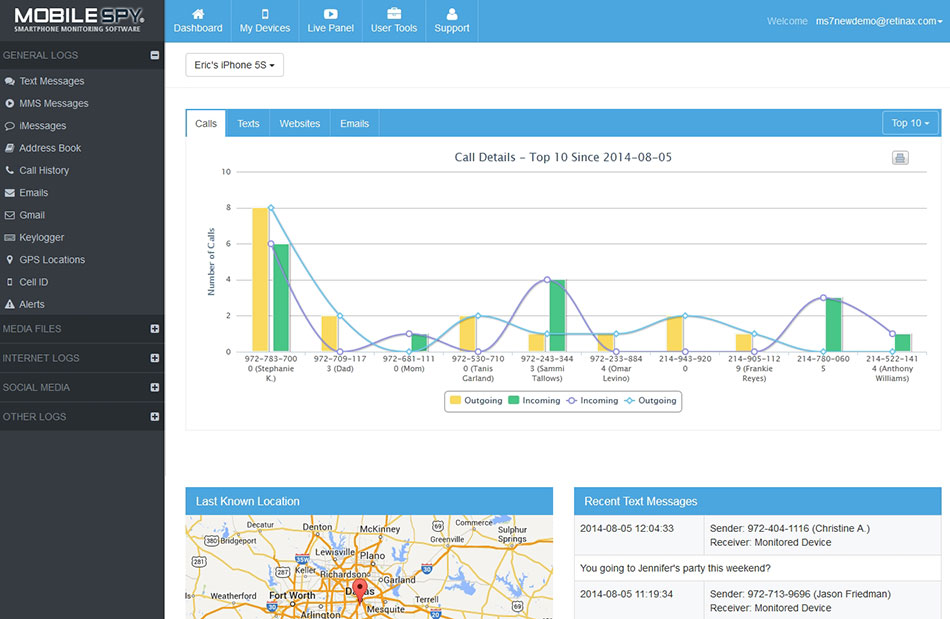The width and height of the screenshot is (950, 619).
Task: Open the Support page
Action: (452, 21)
